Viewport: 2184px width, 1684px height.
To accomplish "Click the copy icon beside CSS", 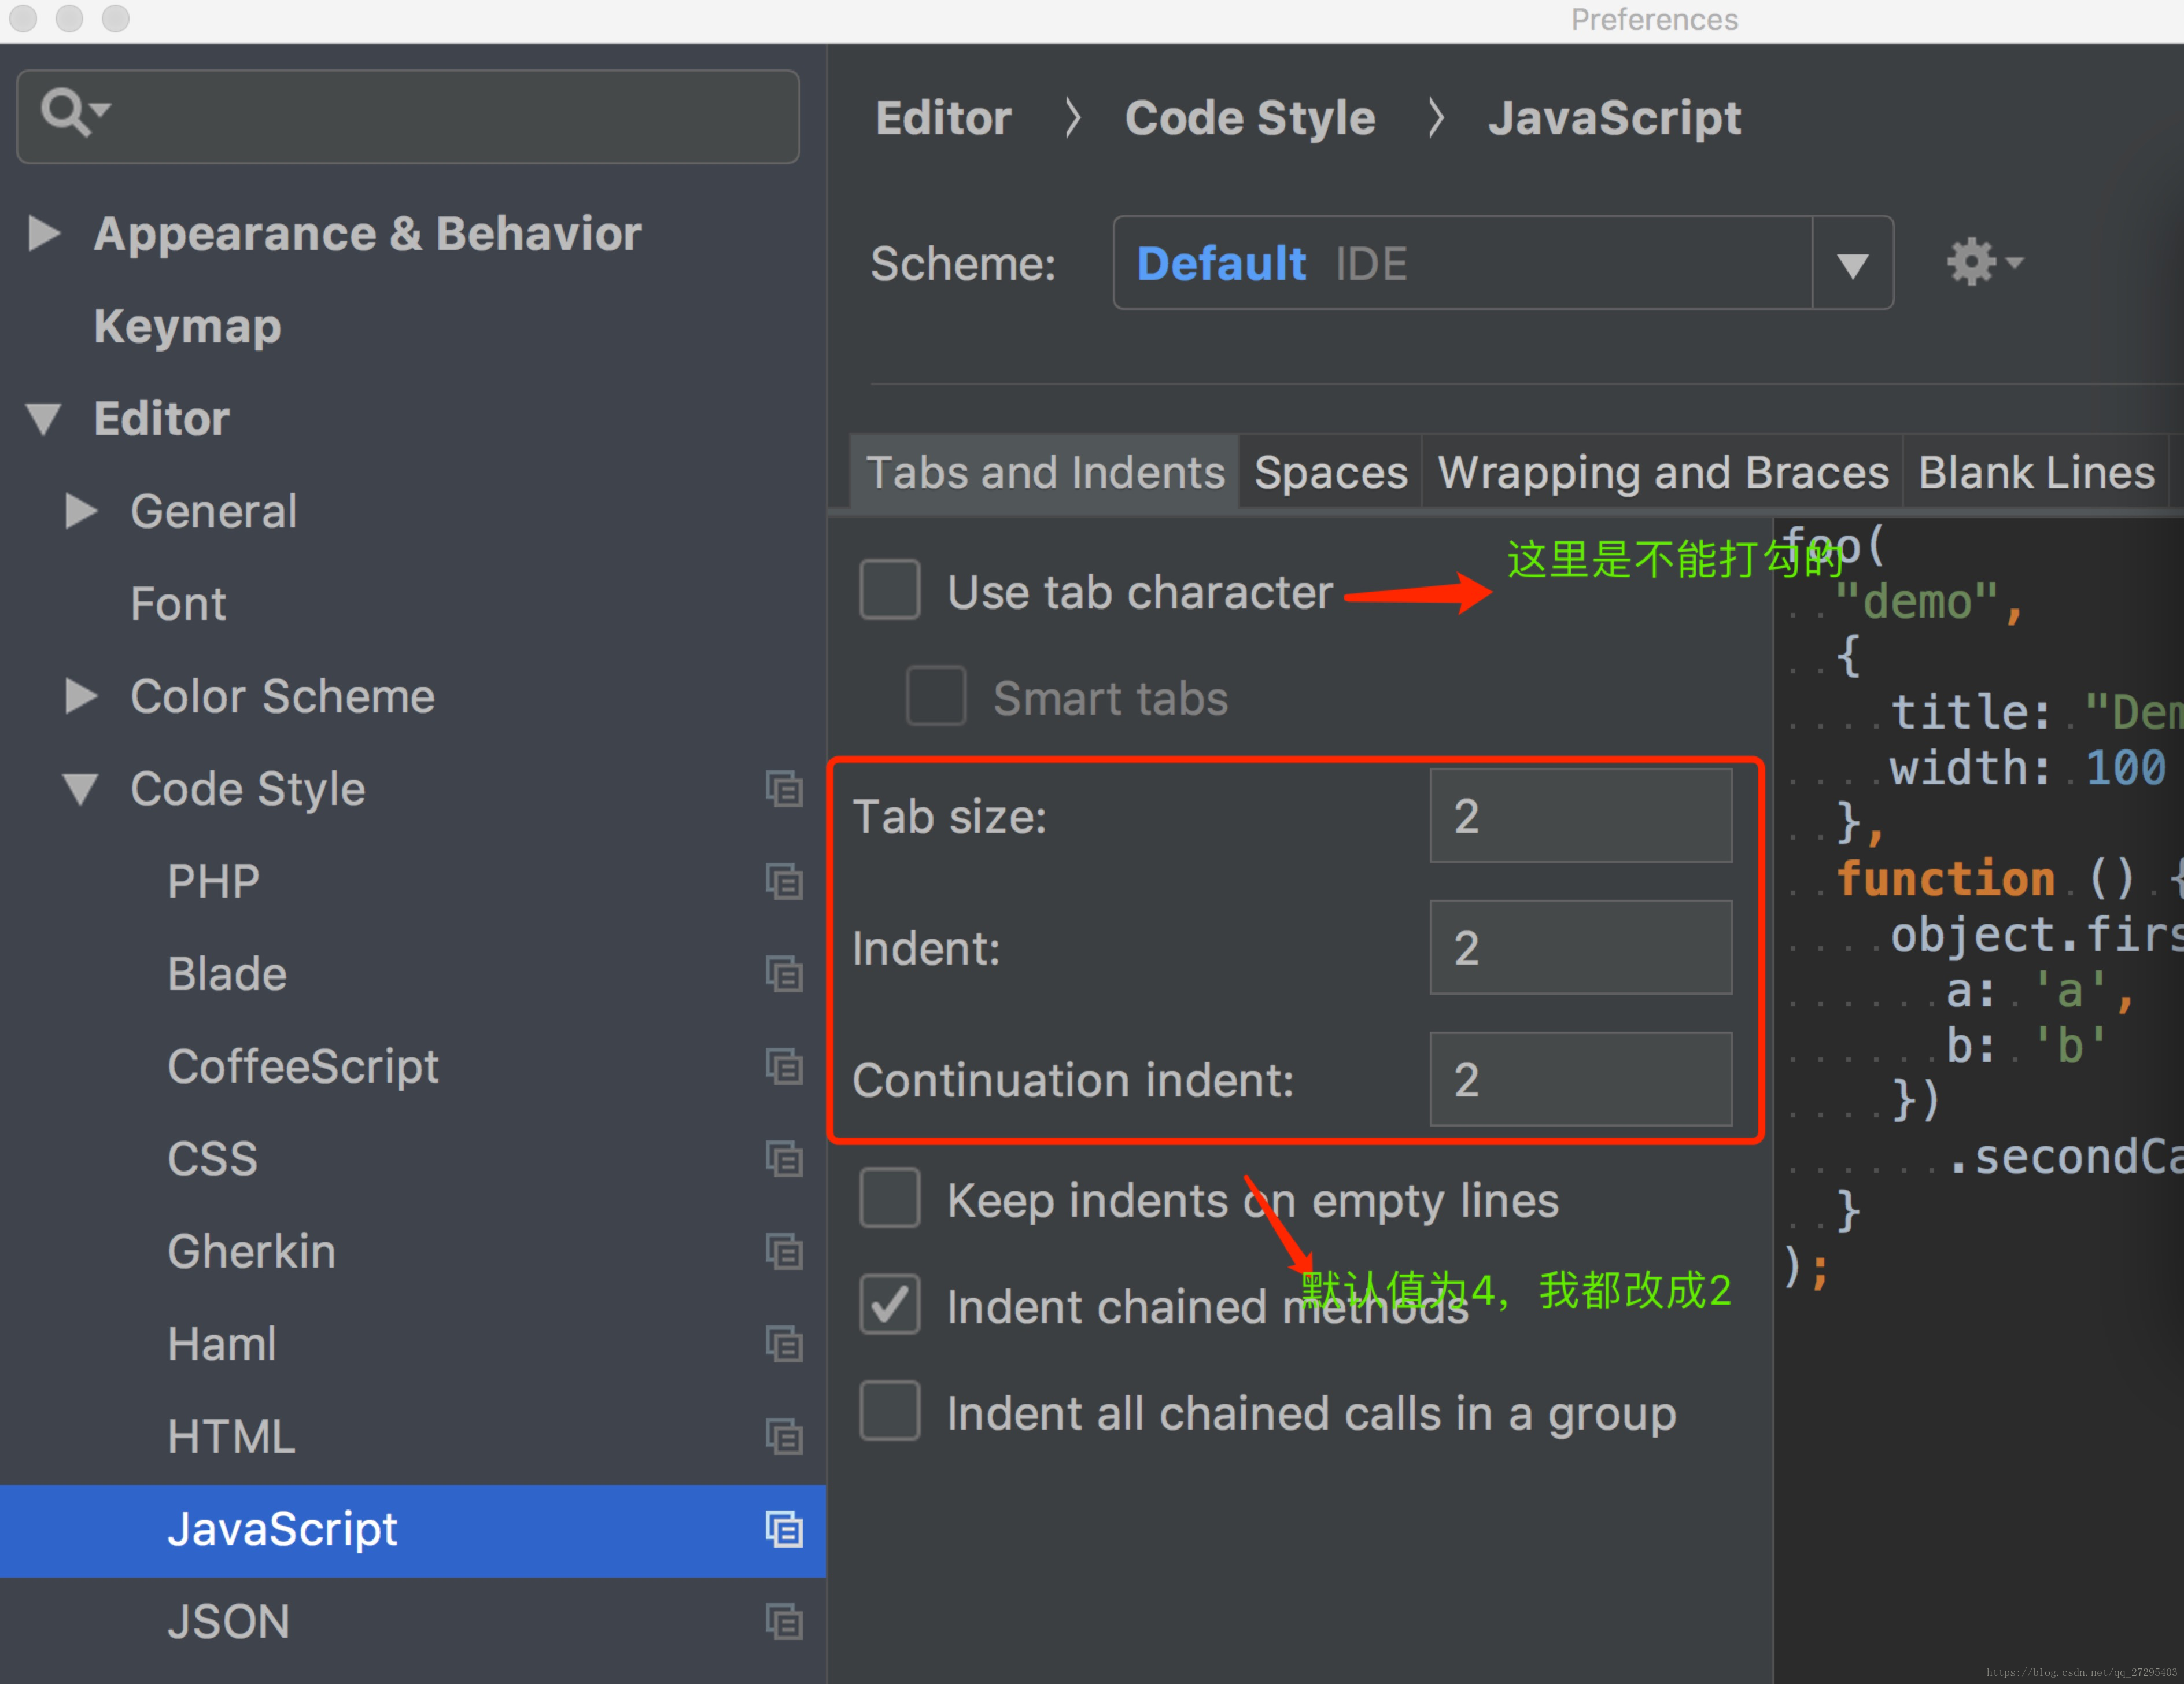I will (x=784, y=1159).
